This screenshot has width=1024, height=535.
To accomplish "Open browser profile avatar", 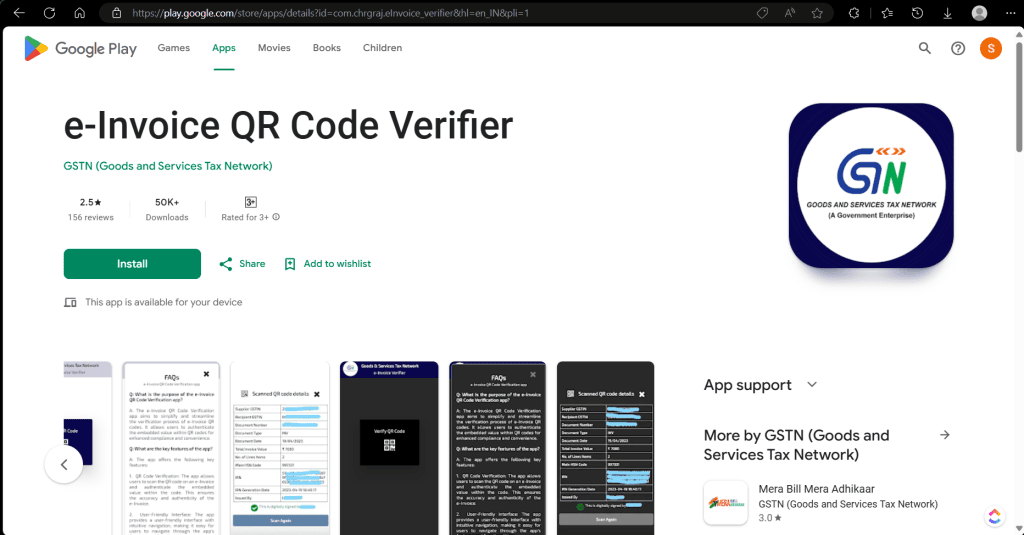I will pos(979,13).
